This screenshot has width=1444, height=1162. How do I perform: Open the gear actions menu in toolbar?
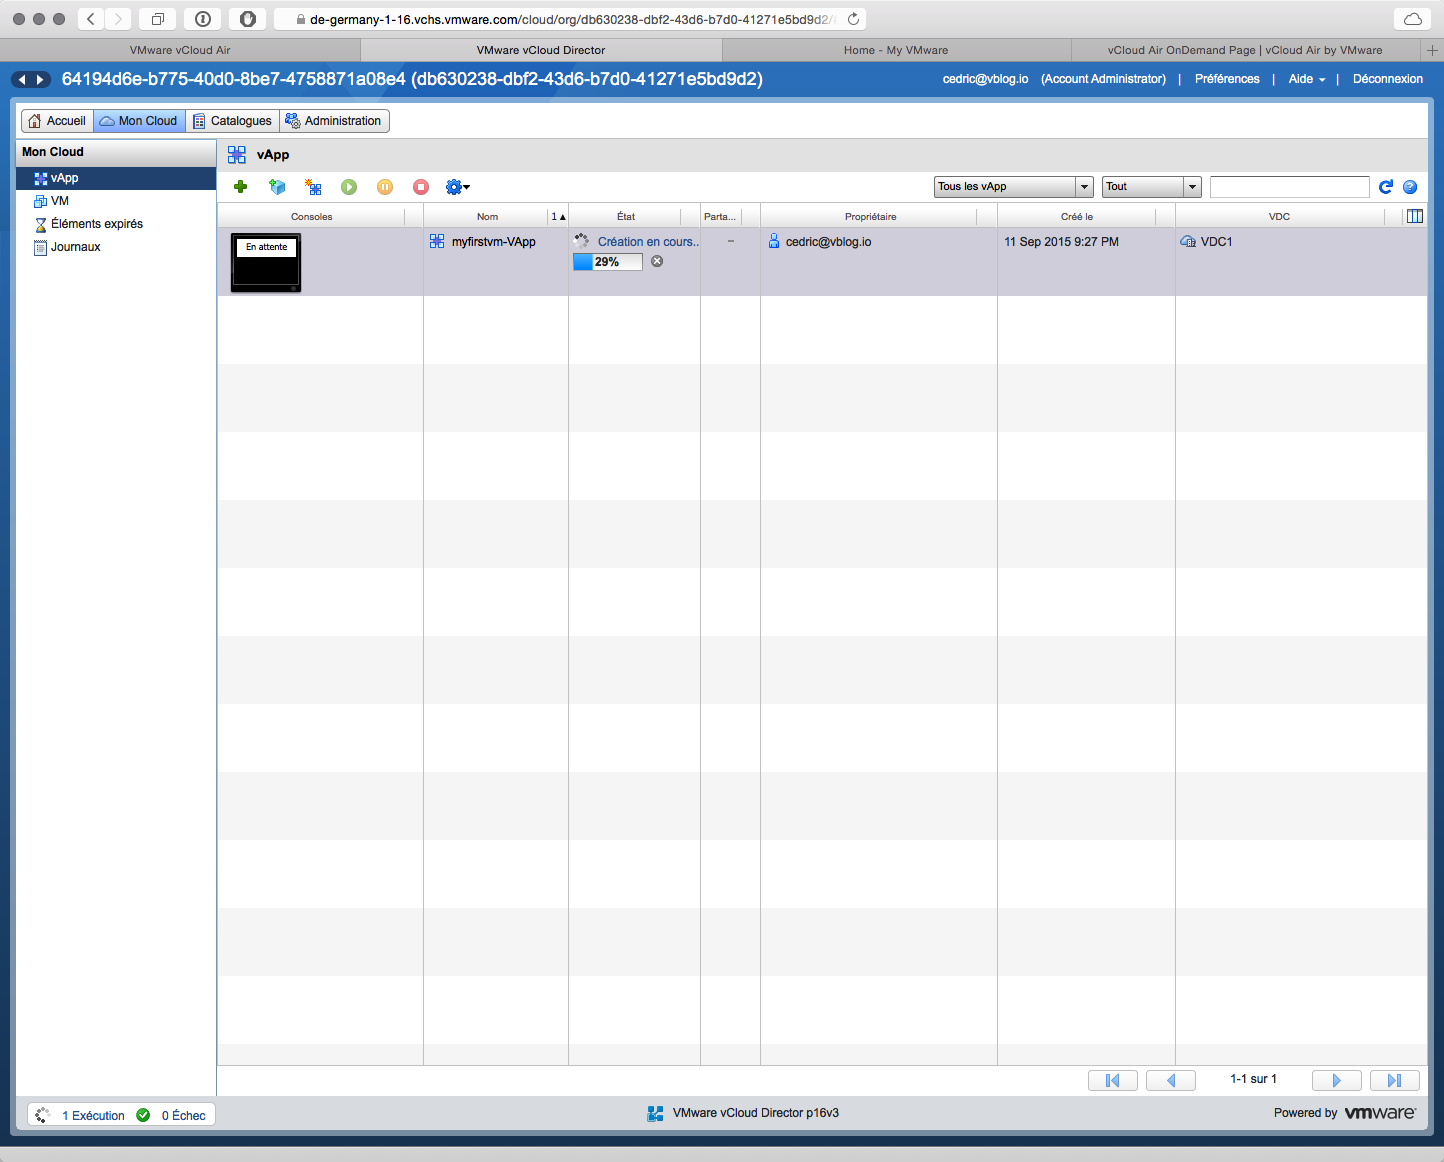pyautogui.click(x=457, y=187)
